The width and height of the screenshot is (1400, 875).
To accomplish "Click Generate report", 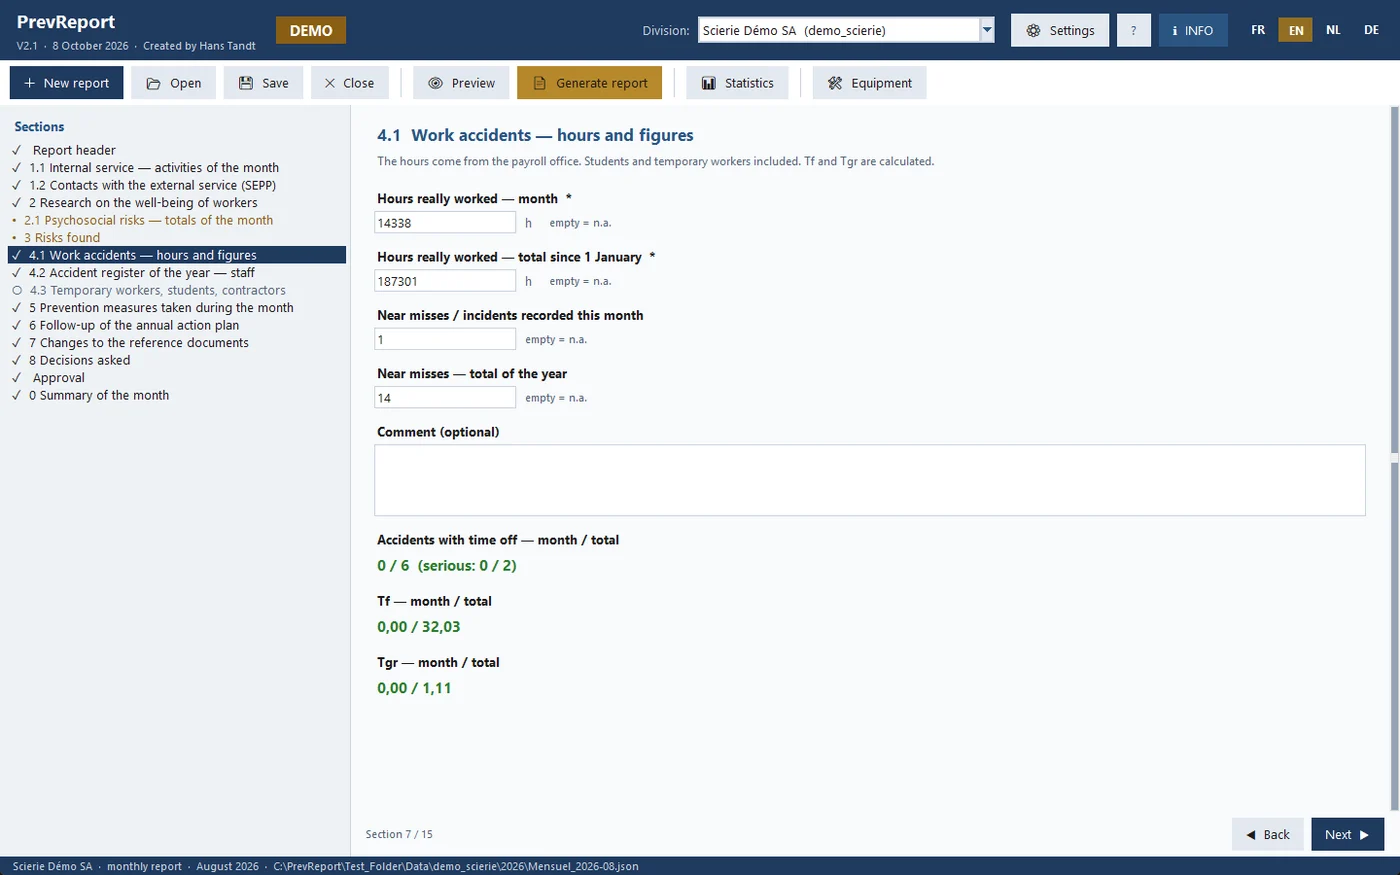I will (589, 83).
